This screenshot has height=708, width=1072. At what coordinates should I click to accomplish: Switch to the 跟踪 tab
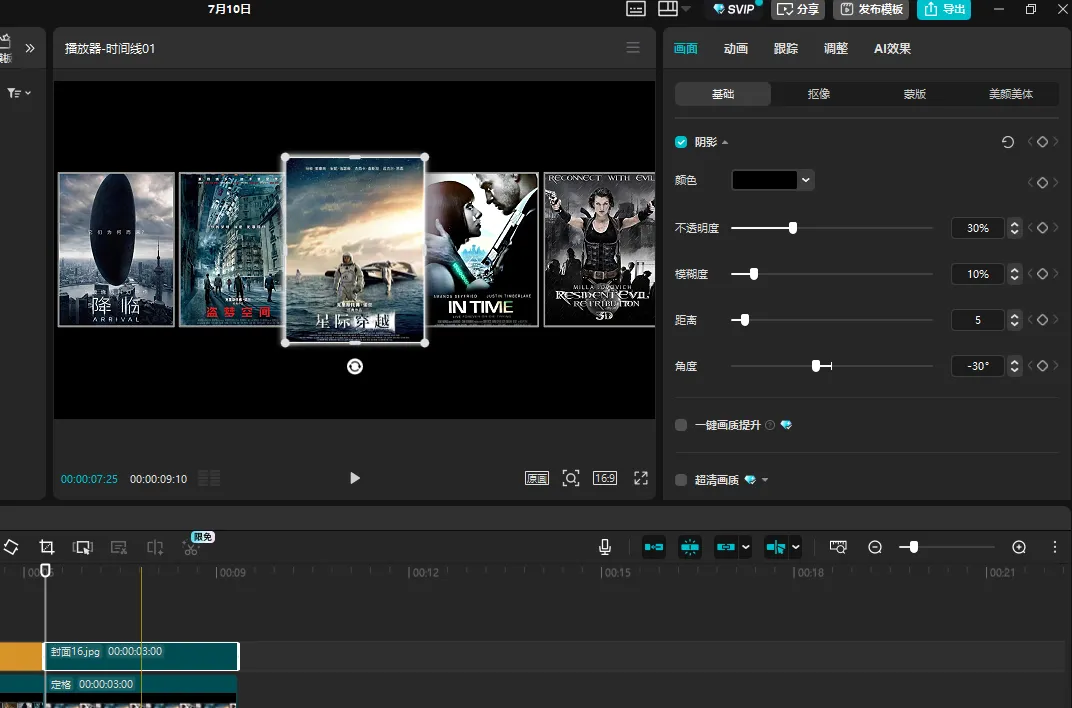tap(786, 49)
